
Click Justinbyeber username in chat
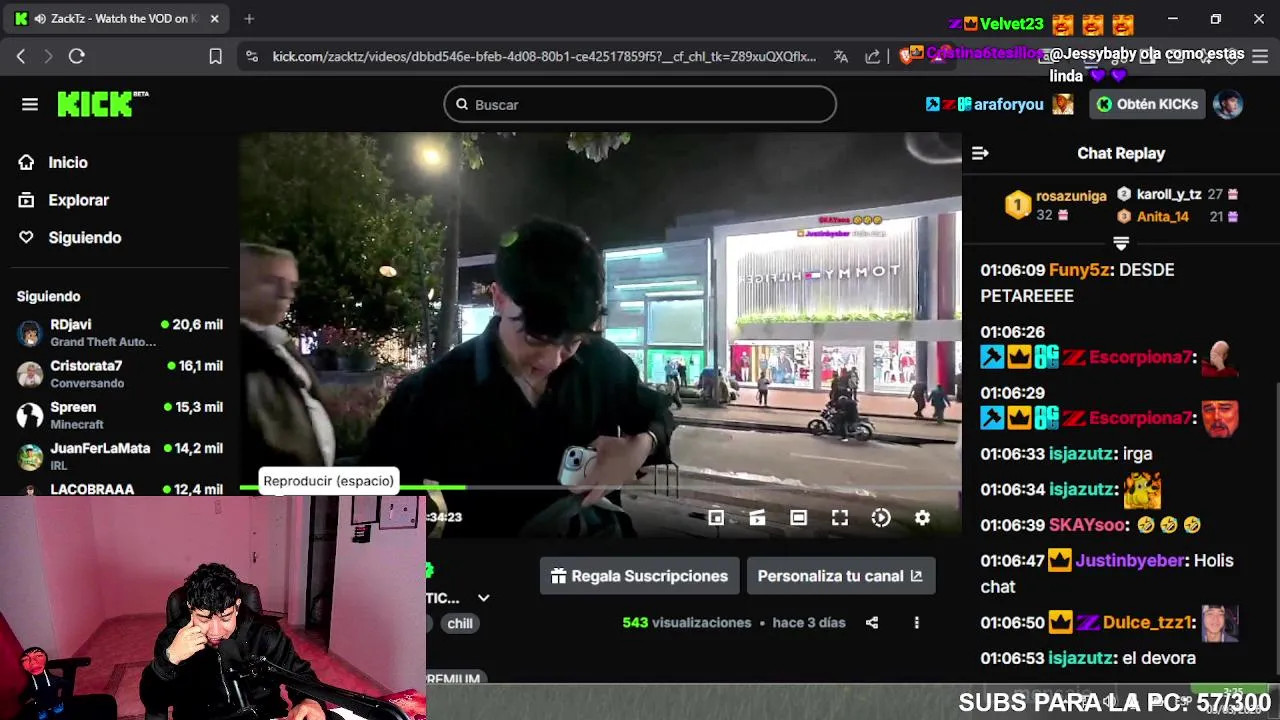(1130, 561)
